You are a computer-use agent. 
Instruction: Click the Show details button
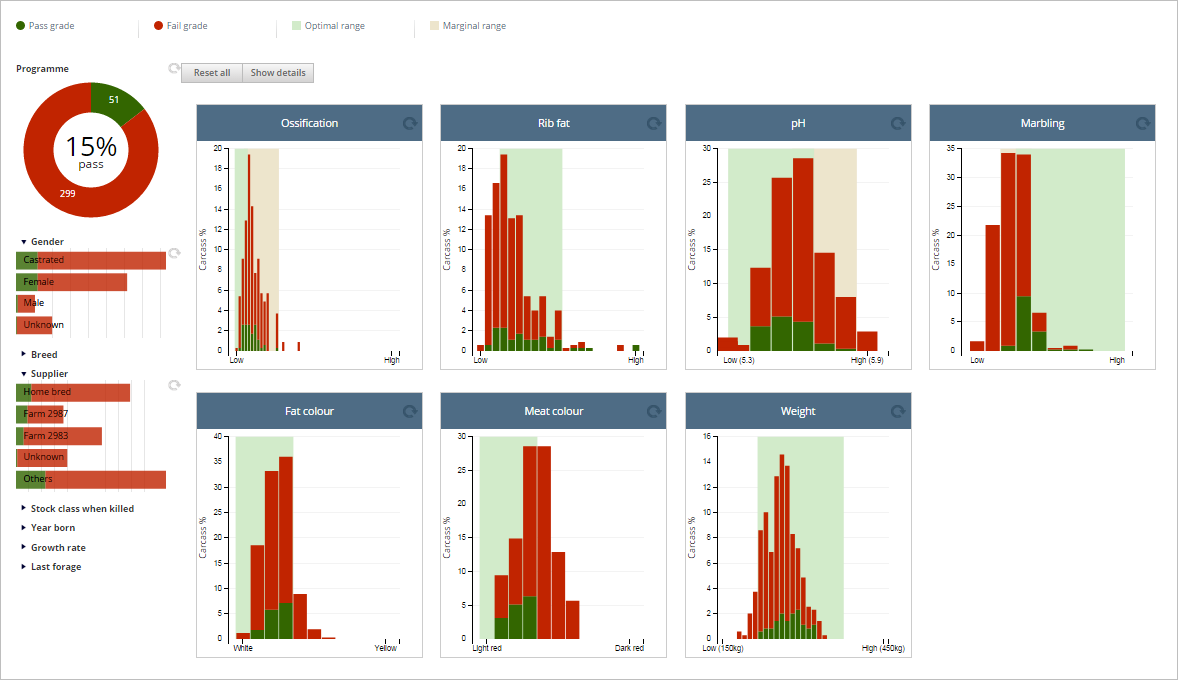click(278, 73)
